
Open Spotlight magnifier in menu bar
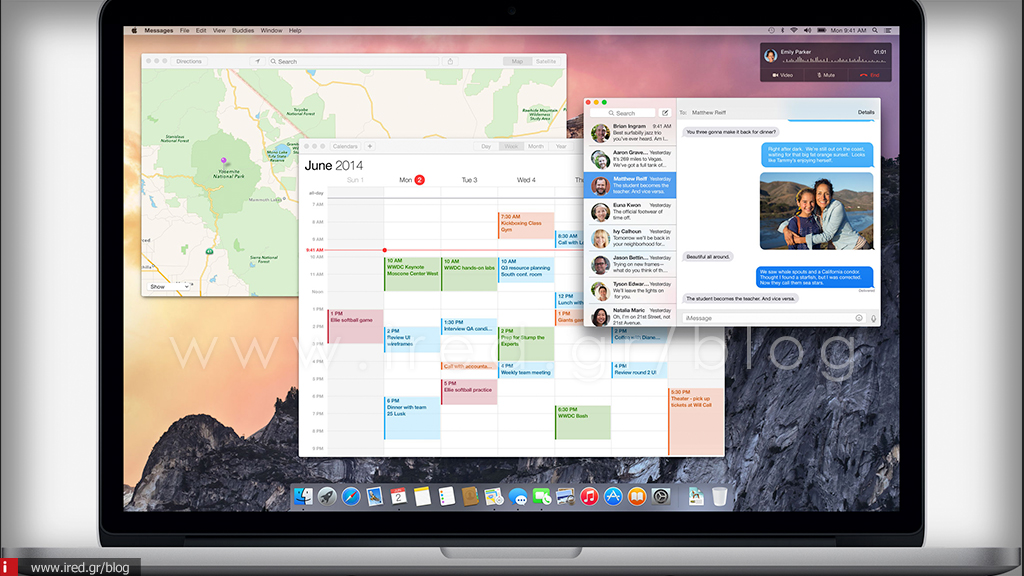875,30
